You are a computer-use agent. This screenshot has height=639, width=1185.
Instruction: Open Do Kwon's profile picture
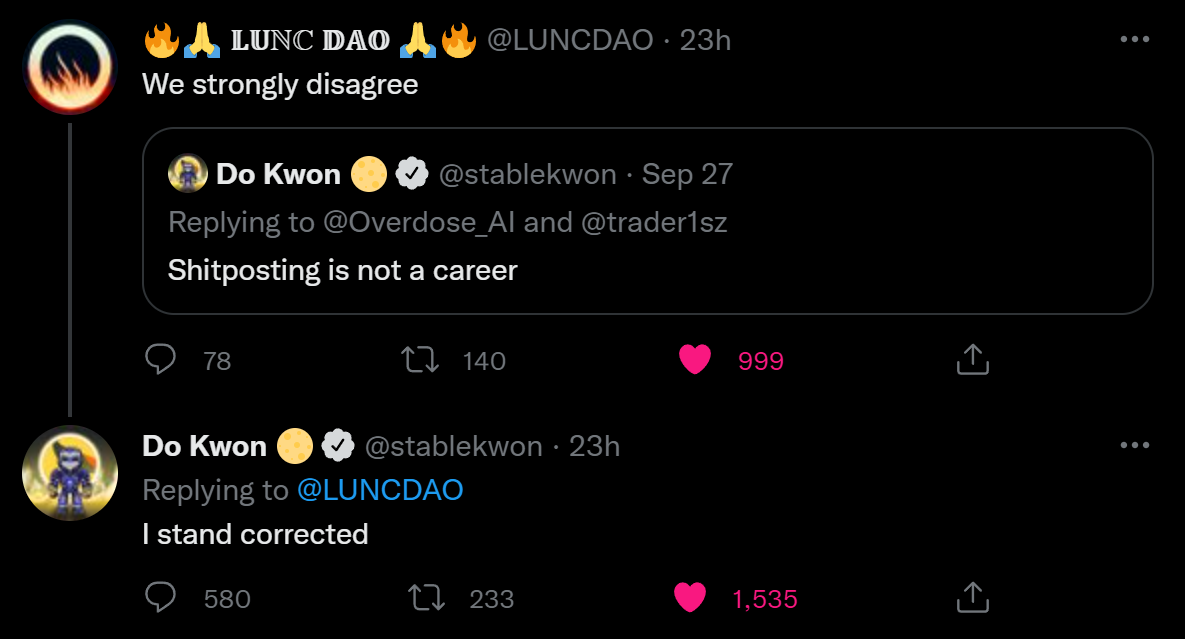[70, 473]
